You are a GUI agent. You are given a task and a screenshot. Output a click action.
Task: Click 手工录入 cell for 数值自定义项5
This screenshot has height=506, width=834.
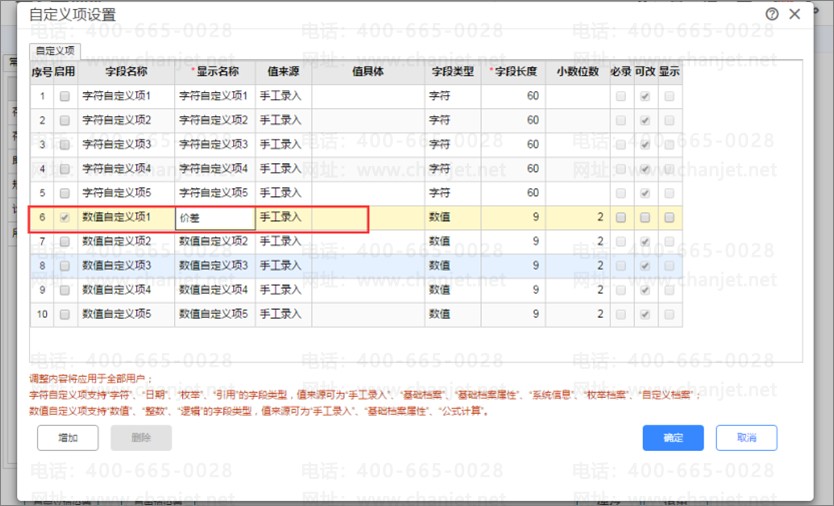283,314
